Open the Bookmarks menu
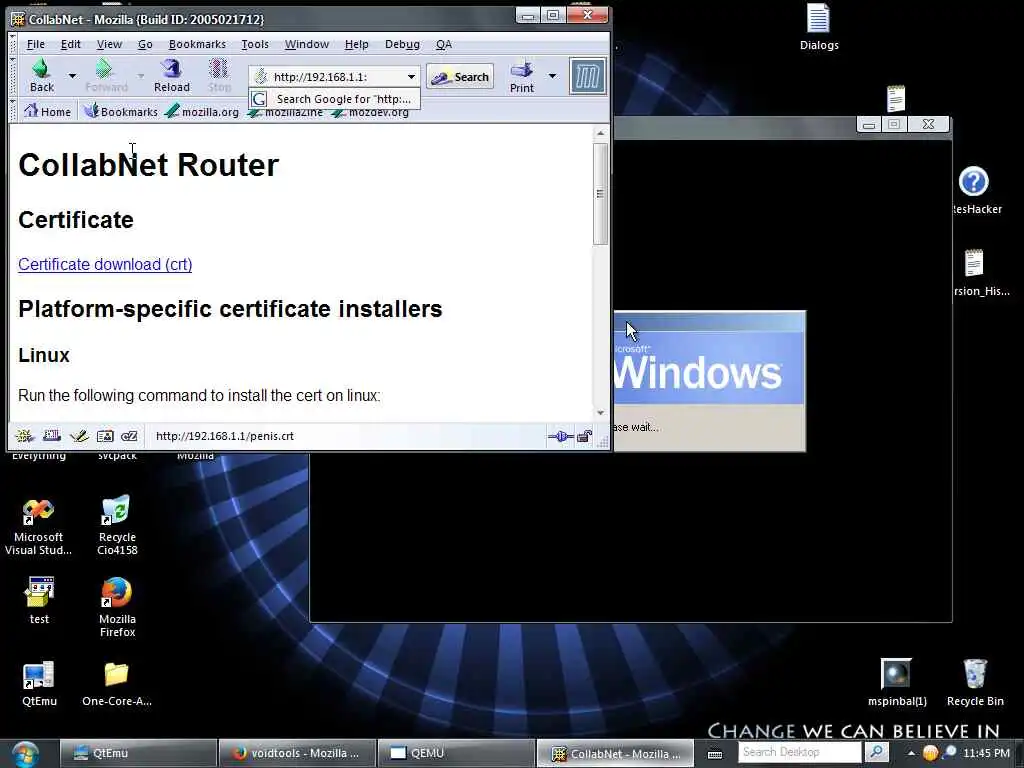Screen dimensions: 1024x768 pyautogui.click(x=197, y=44)
